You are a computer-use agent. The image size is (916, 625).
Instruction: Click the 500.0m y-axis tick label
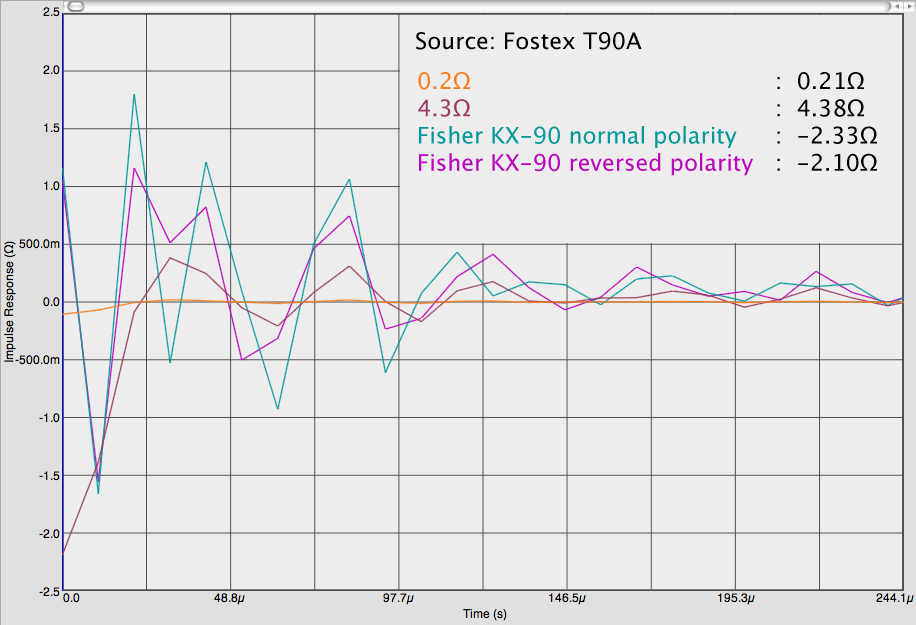pos(39,244)
